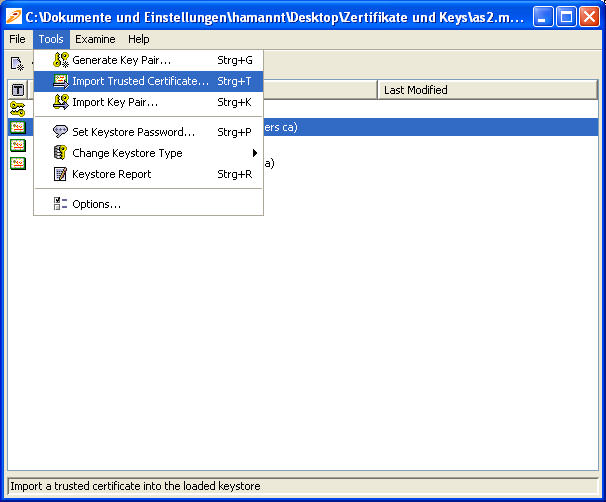Screen dimensions: 606x502
Task: Select the certificate icon below the highlighted row
Action: pos(17,145)
